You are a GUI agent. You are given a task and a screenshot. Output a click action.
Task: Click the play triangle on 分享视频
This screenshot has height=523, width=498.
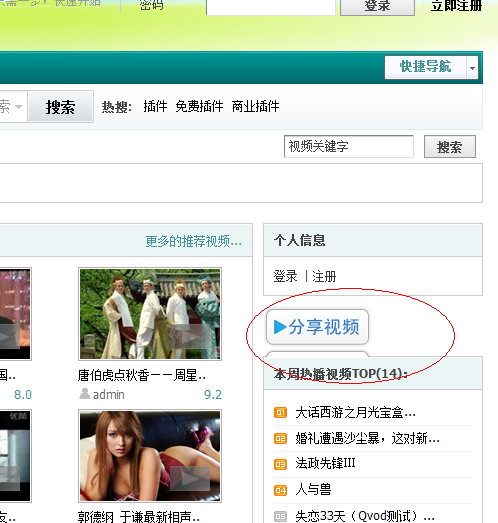coord(280,327)
